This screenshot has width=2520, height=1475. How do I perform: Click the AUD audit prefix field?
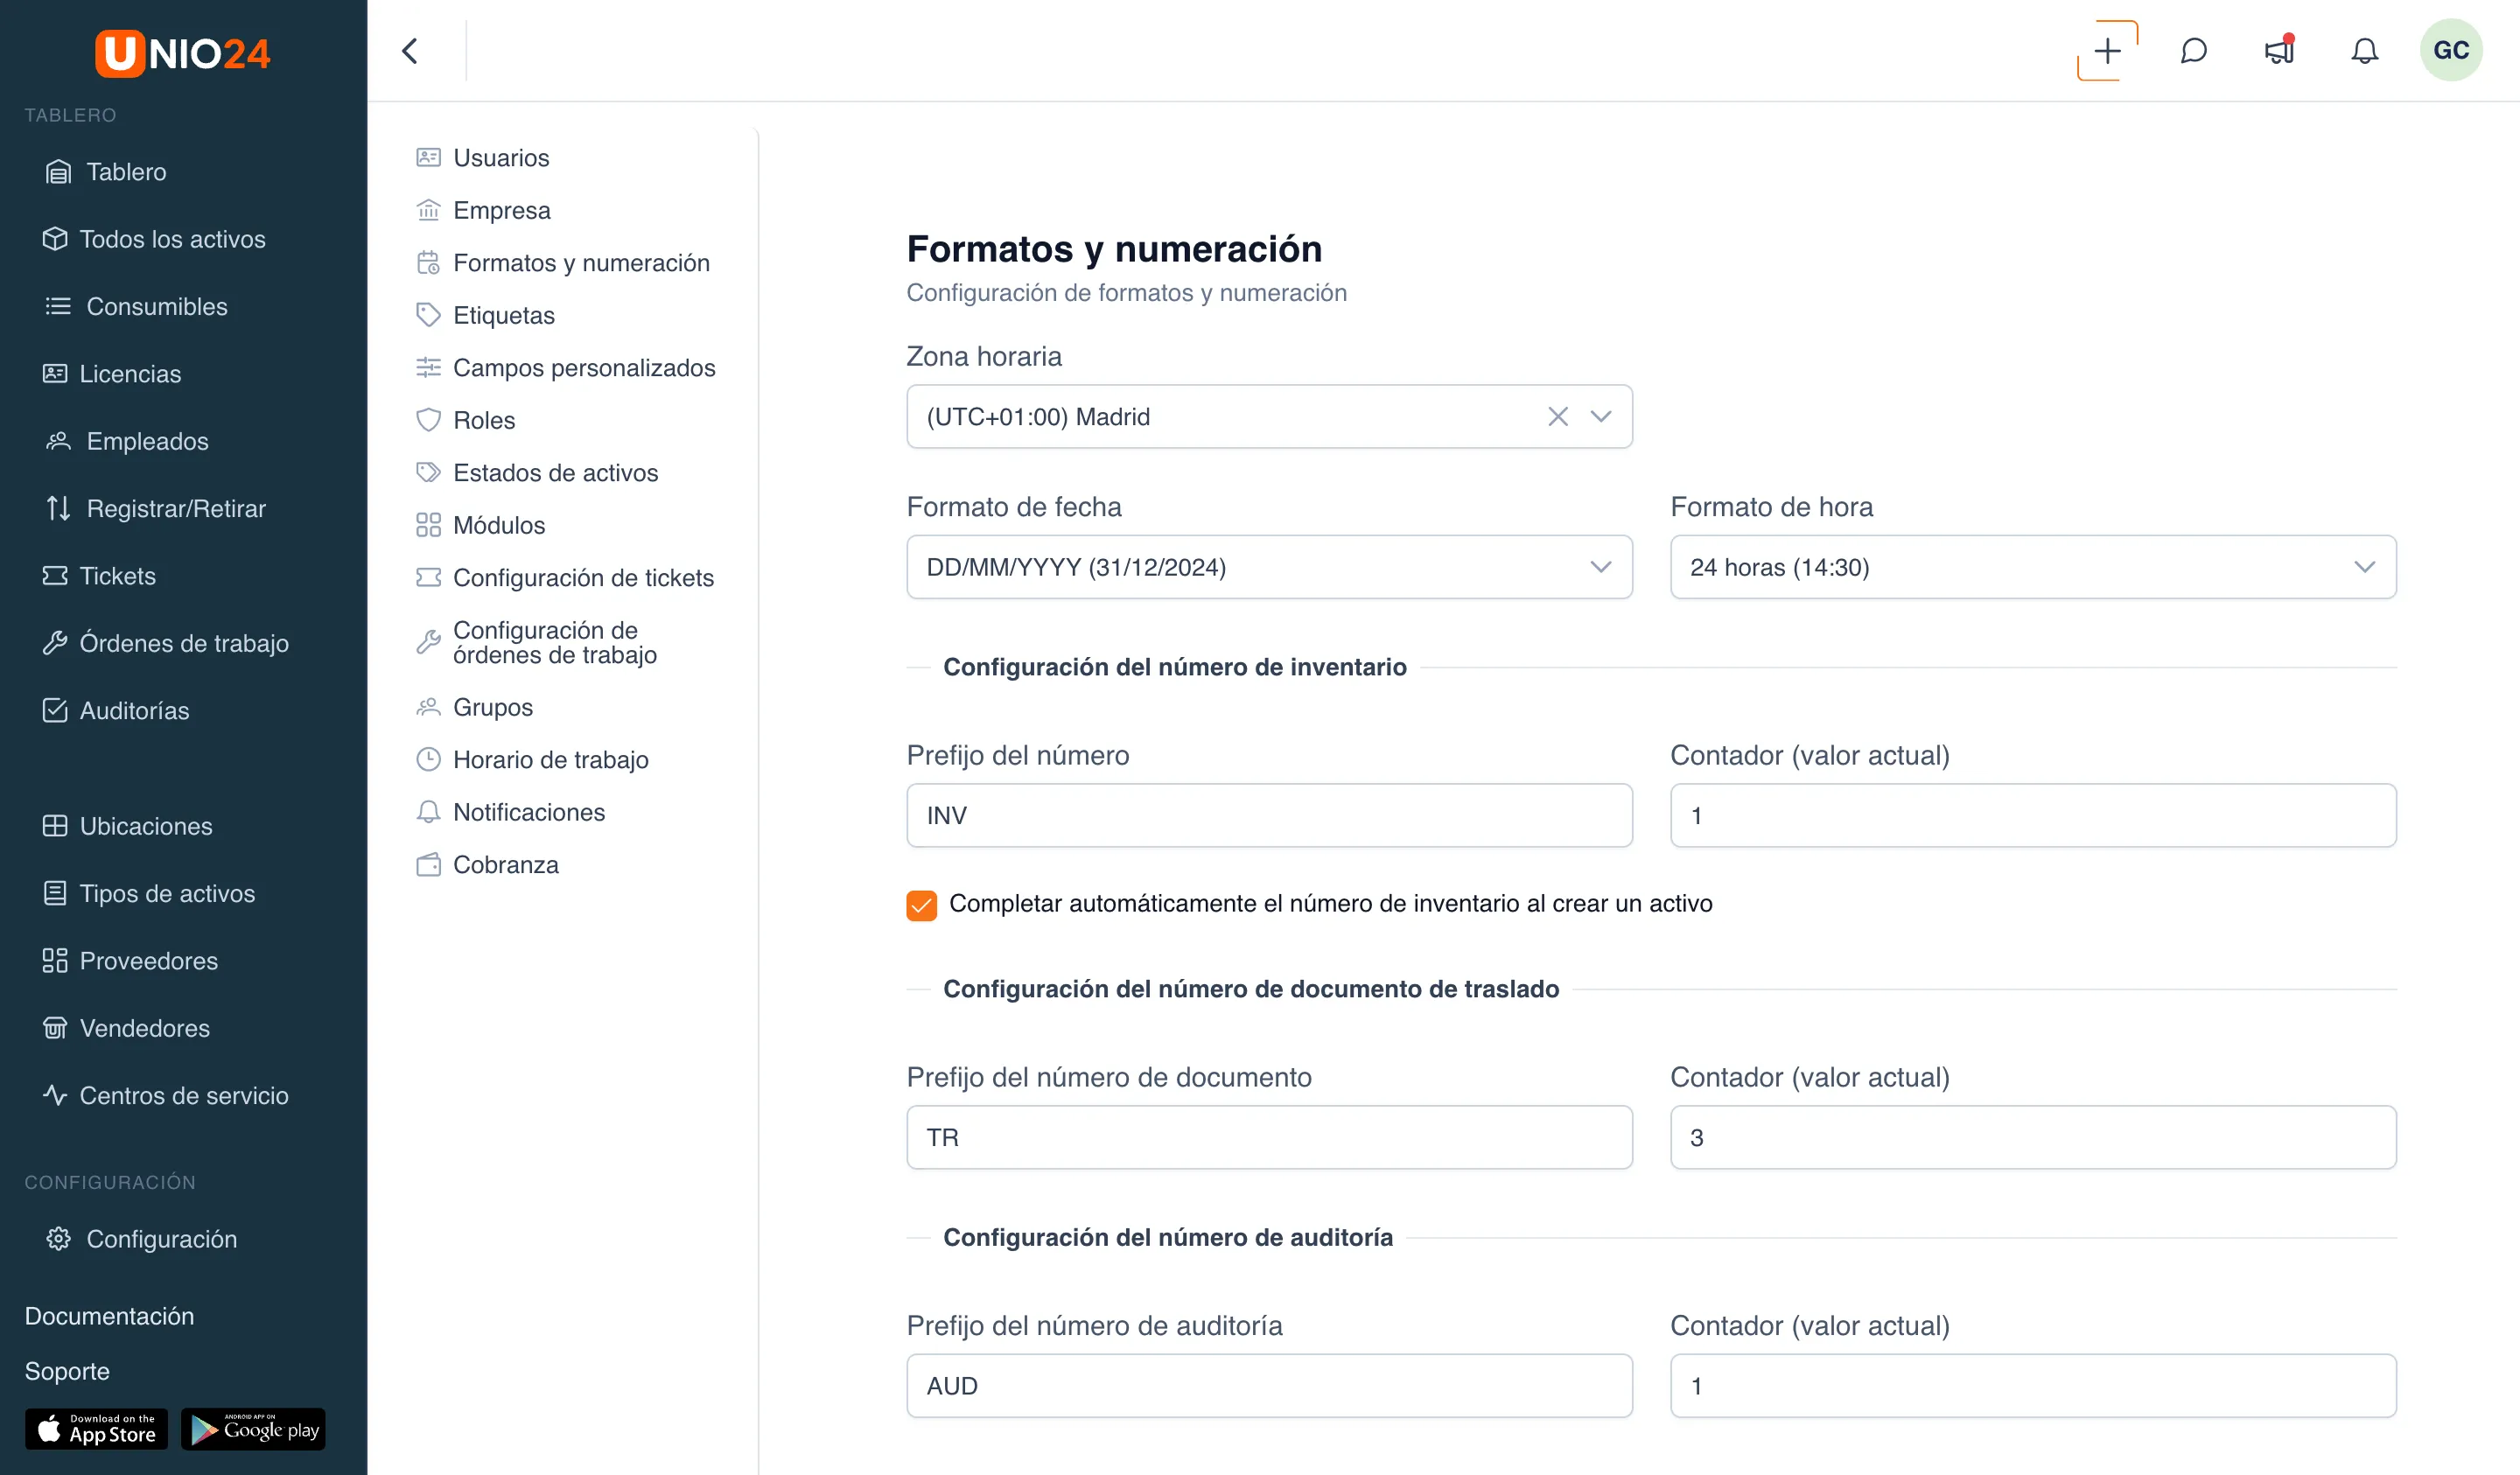(x=1269, y=1385)
